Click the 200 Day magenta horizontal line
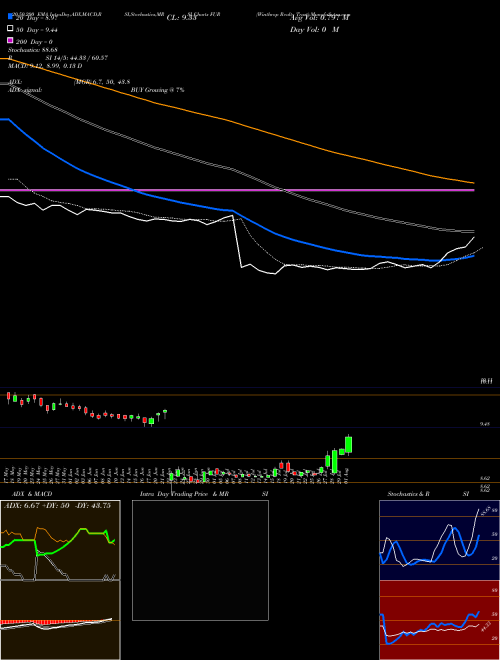The image size is (500, 660). 237,190
